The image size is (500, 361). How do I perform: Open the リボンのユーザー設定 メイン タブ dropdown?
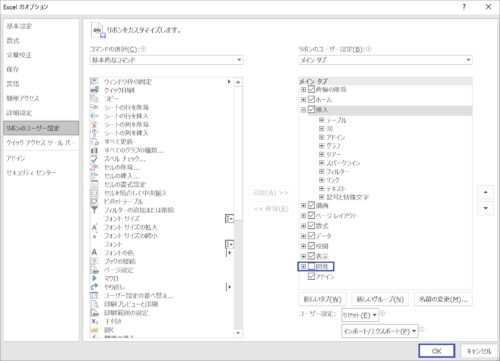pyautogui.click(x=385, y=60)
